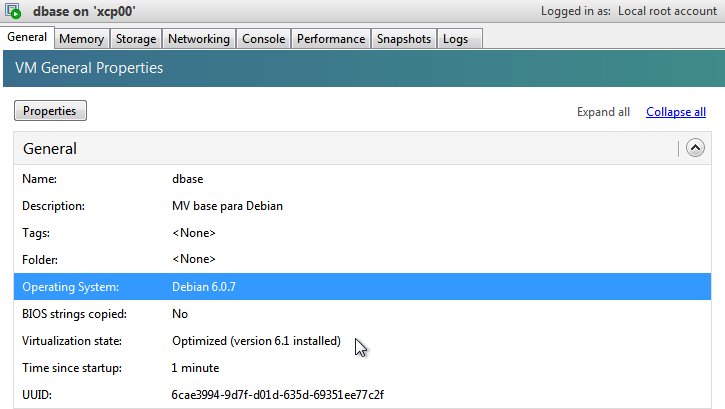The width and height of the screenshot is (725, 409).
Task: Open the Storage tab
Action: [x=136, y=39]
